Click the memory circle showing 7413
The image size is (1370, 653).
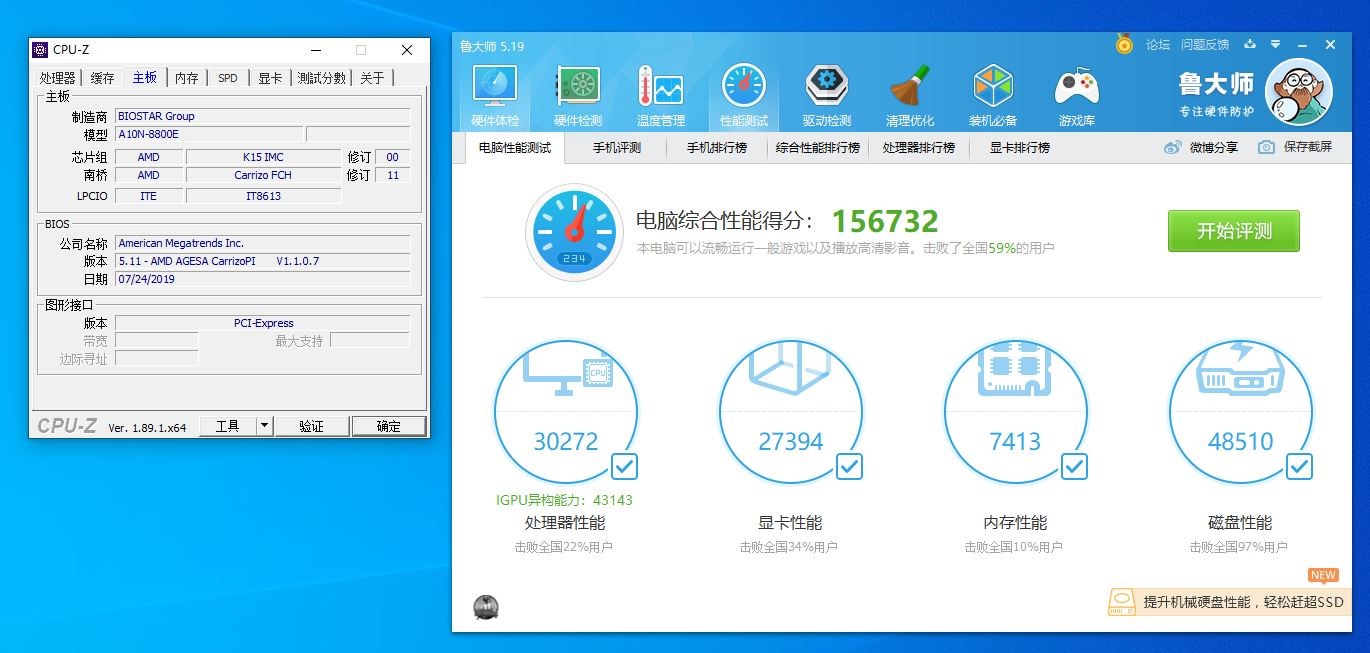click(x=1015, y=411)
